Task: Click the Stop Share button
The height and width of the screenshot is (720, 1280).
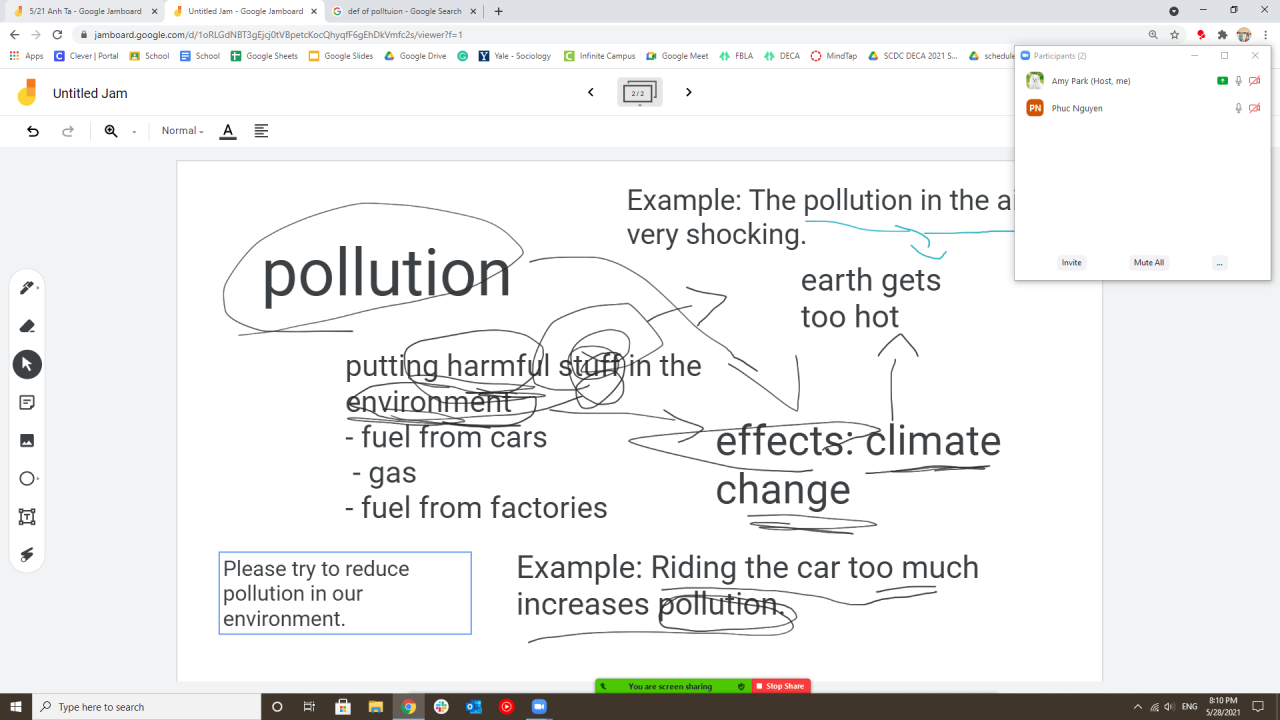Action: point(781,686)
